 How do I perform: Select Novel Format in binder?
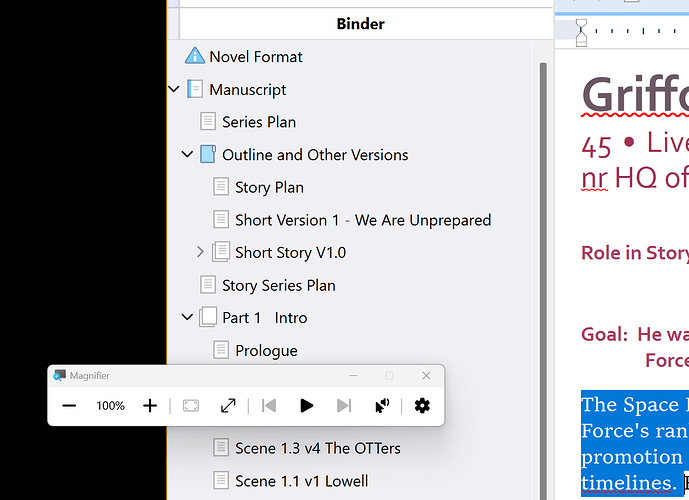pyautogui.click(x=255, y=57)
